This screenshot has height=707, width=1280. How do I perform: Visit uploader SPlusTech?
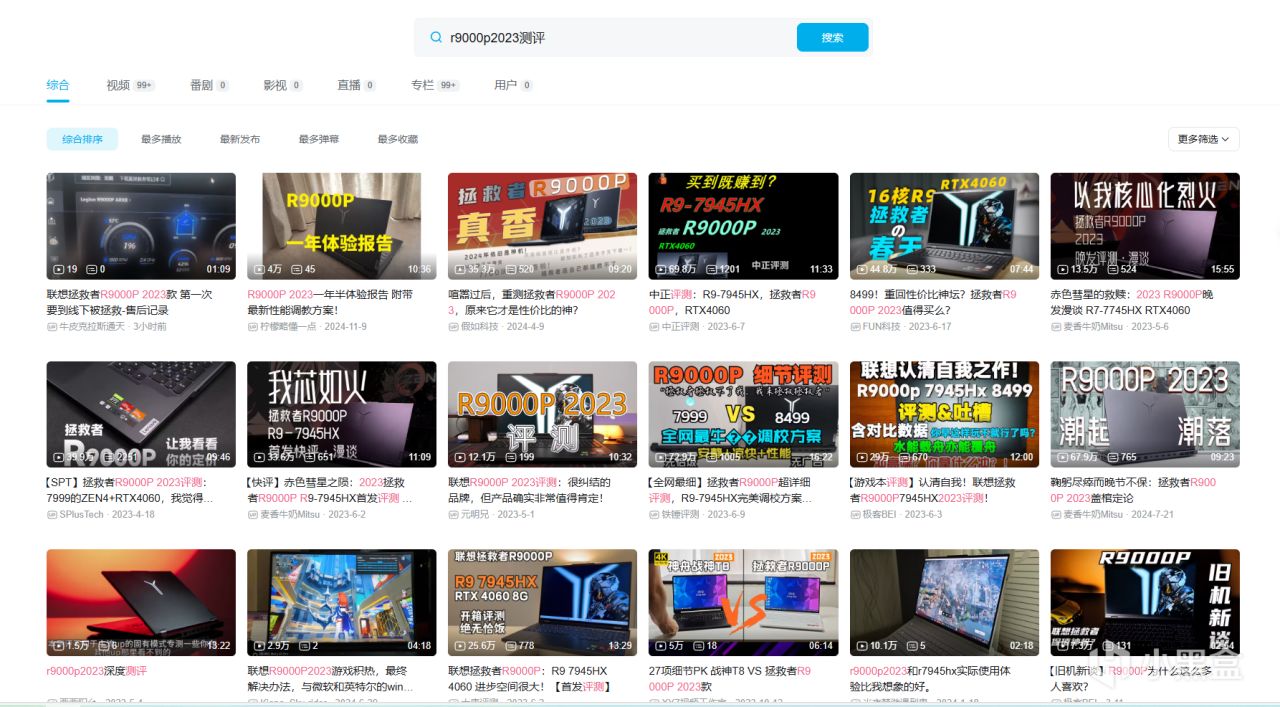pyautogui.click(x=80, y=514)
